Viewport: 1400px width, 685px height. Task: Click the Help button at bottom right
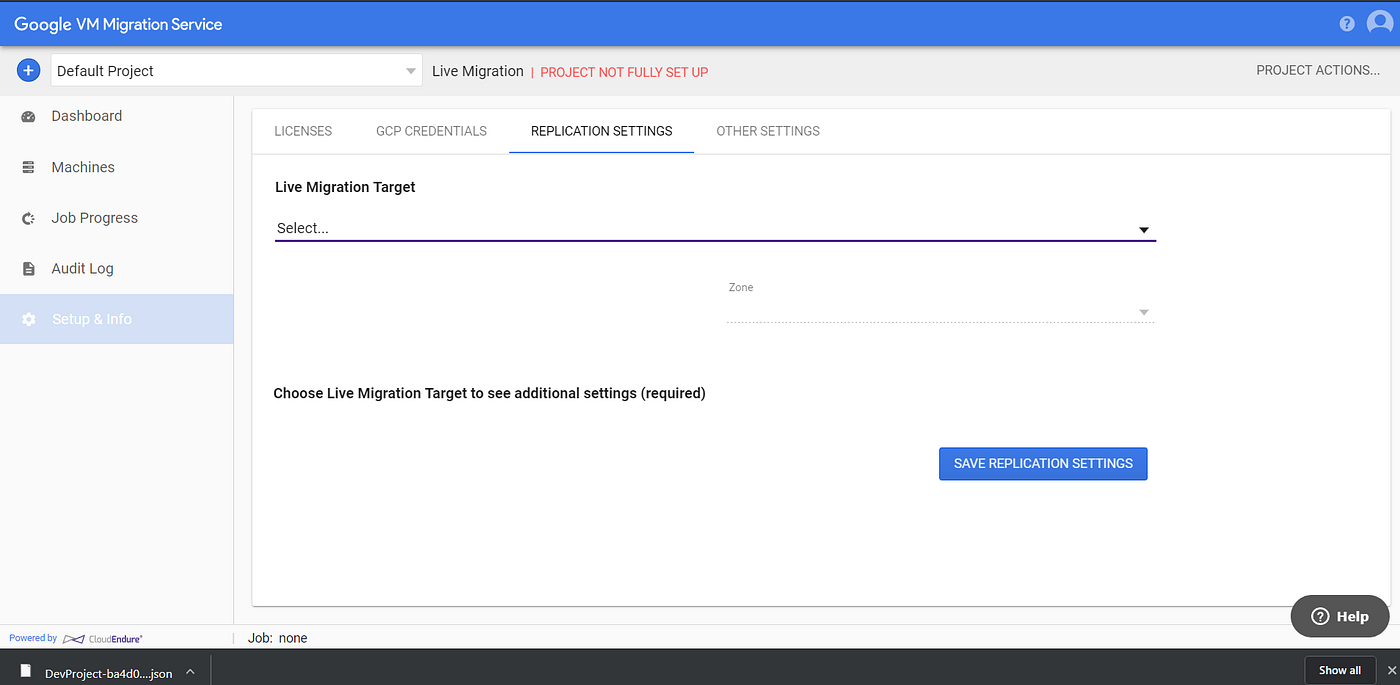(x=1340, y=616)
